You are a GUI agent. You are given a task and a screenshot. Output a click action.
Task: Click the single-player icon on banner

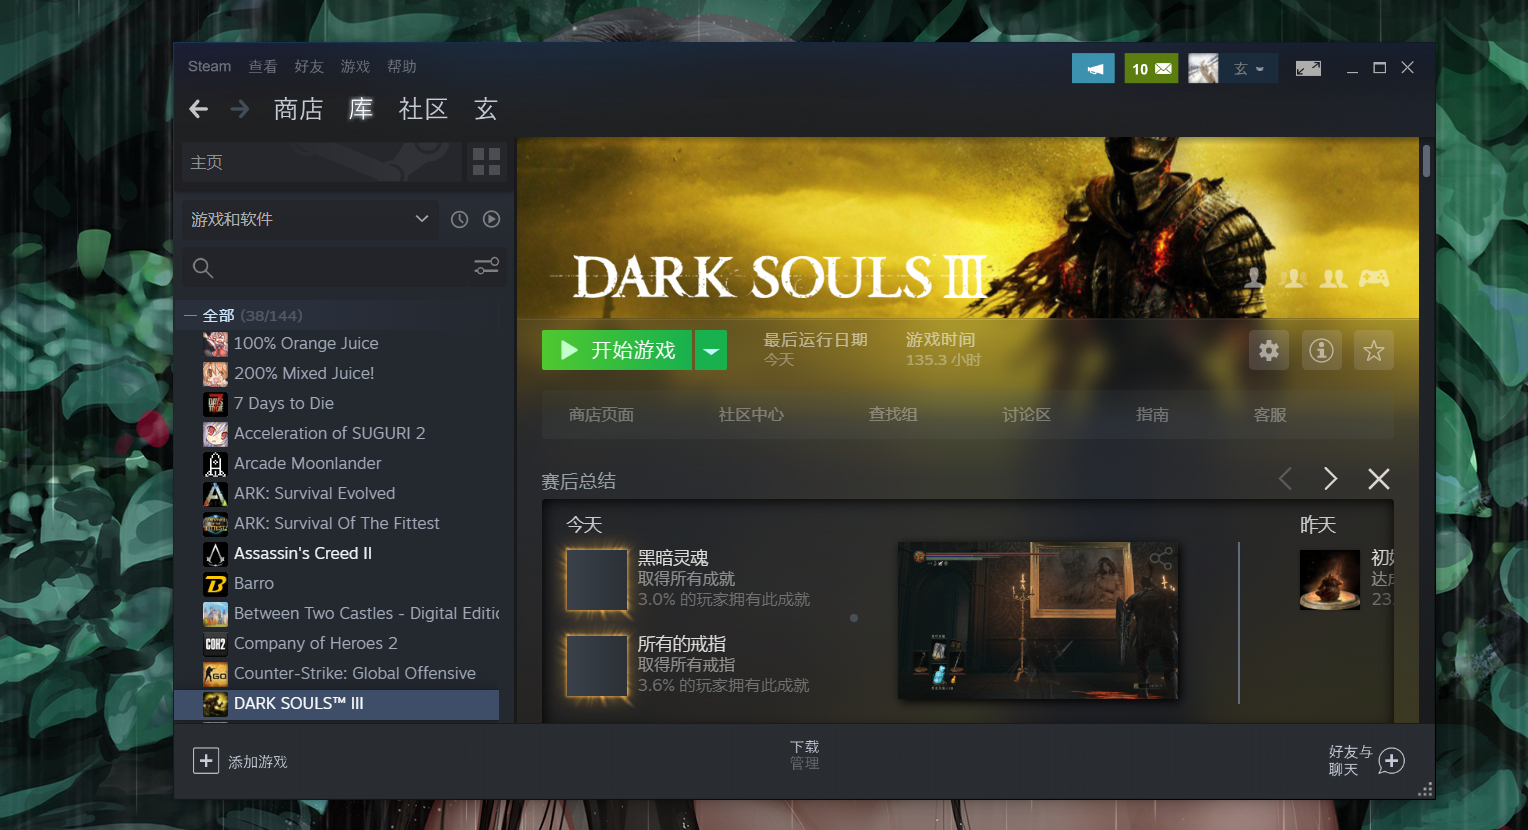pos(1254,278)
